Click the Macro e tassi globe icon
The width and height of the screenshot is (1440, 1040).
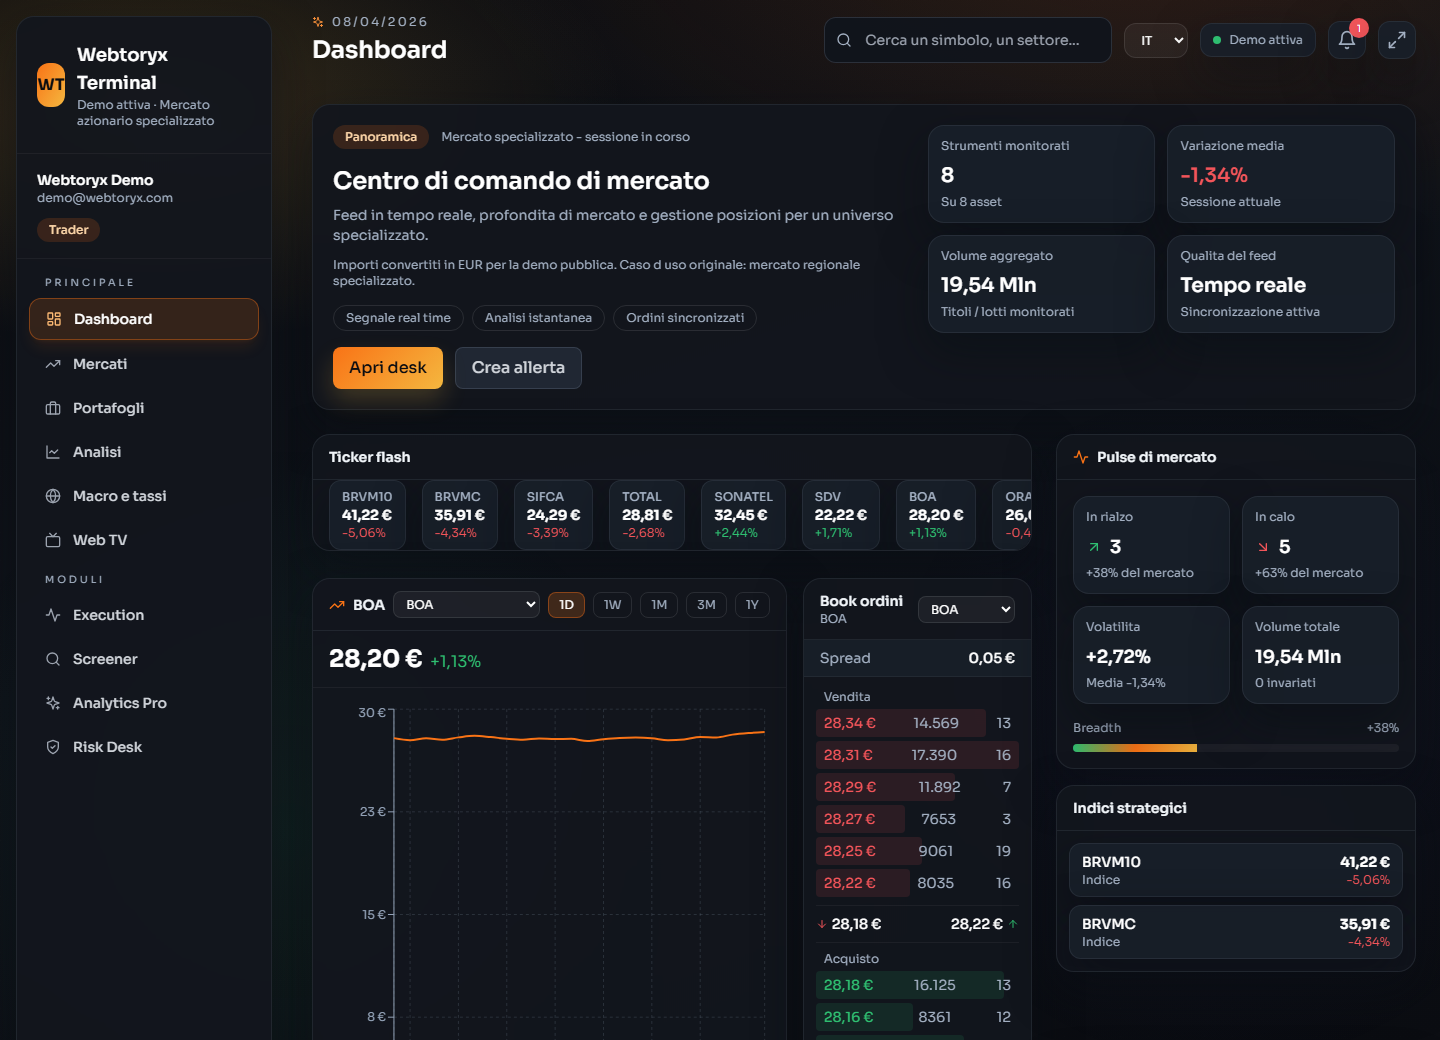click(53, 496)
